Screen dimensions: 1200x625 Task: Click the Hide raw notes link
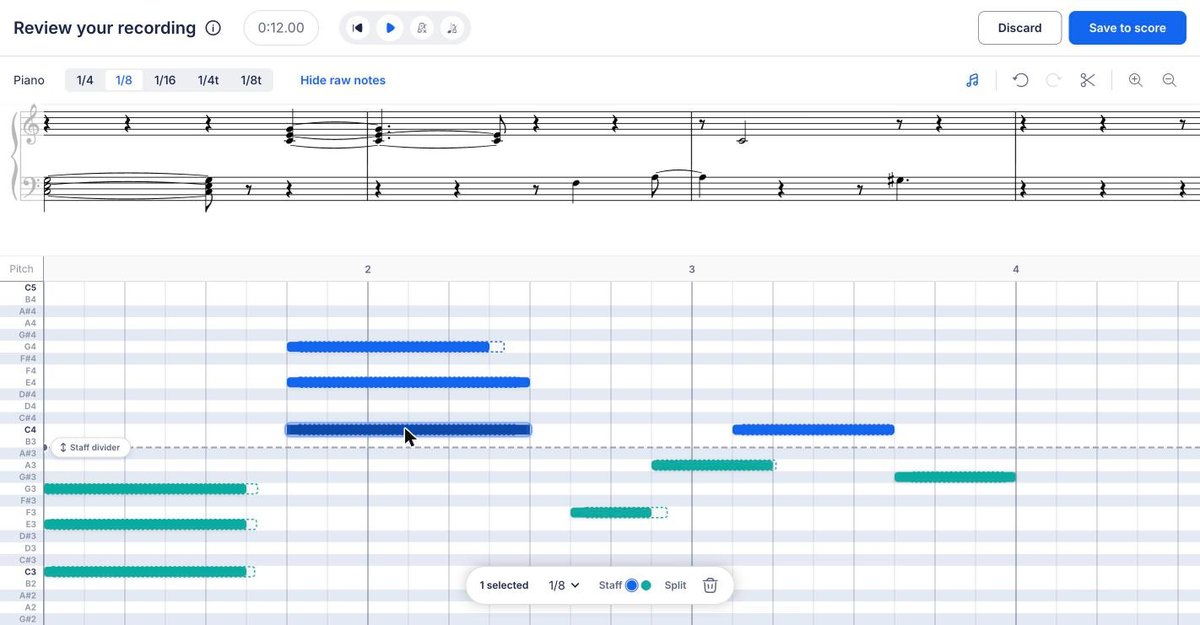click(343, 80)
